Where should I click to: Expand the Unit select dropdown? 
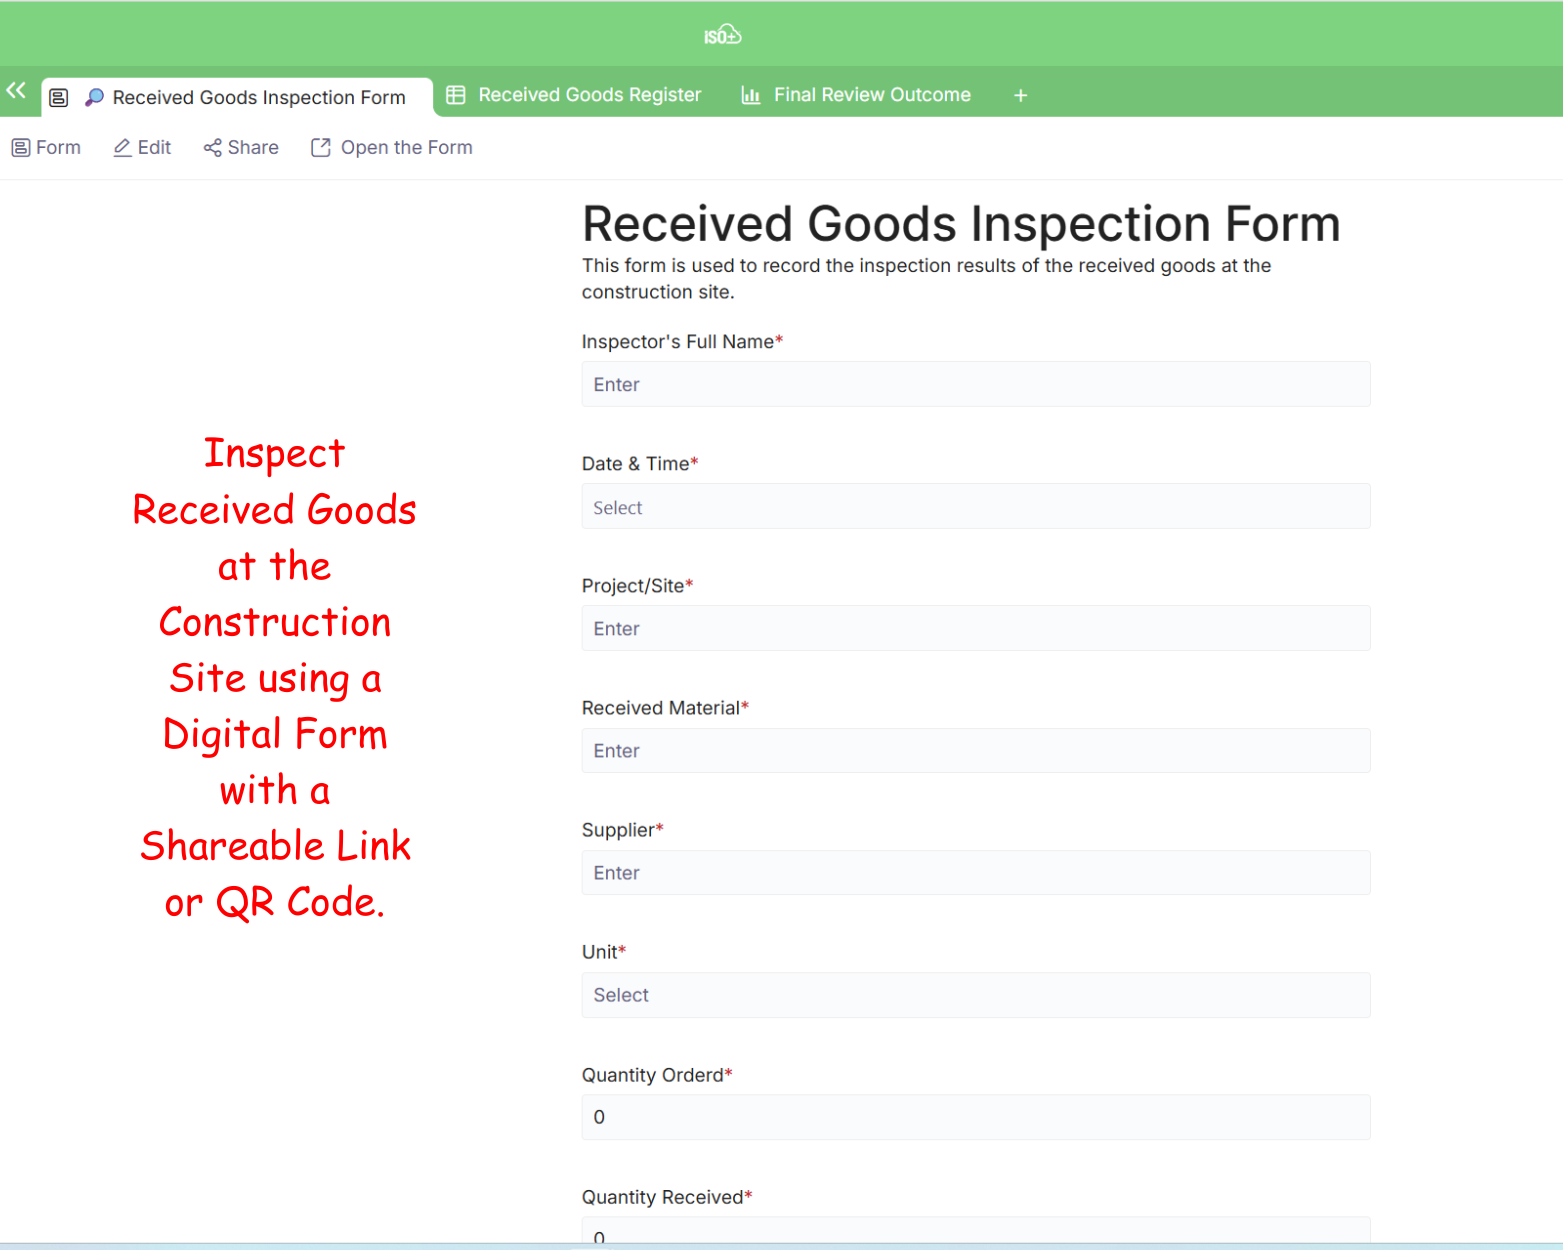point(975,995)
